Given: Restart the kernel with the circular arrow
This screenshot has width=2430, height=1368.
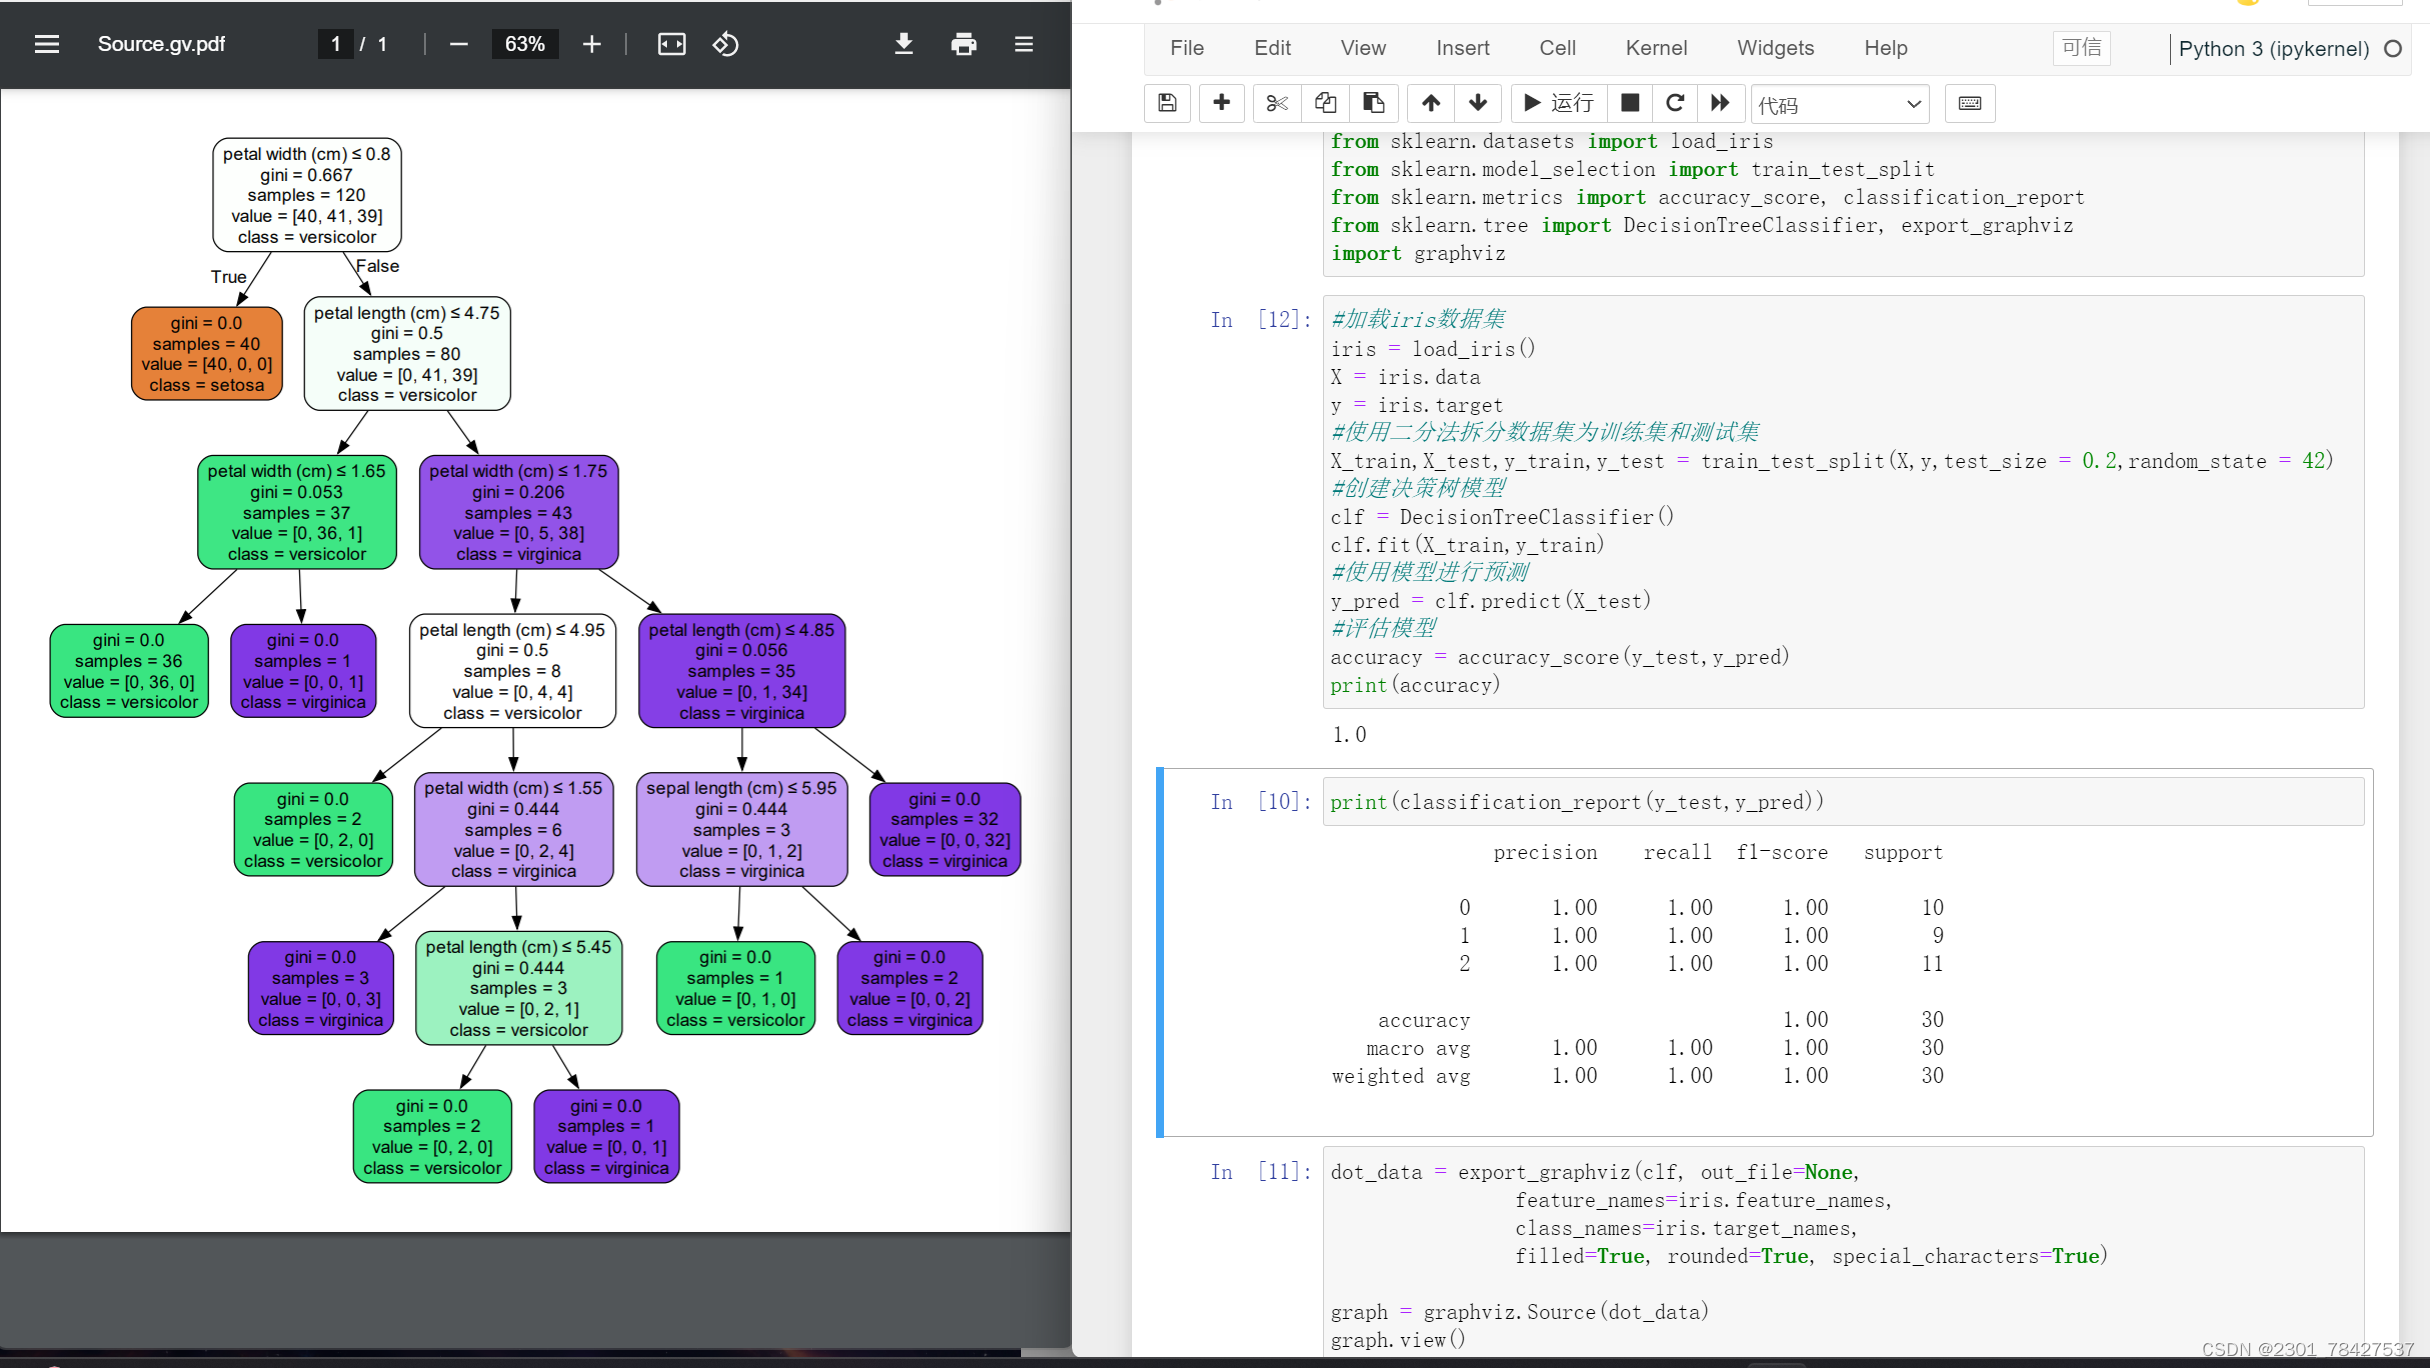Looking at the screenshot, I should pos(1675,103).
